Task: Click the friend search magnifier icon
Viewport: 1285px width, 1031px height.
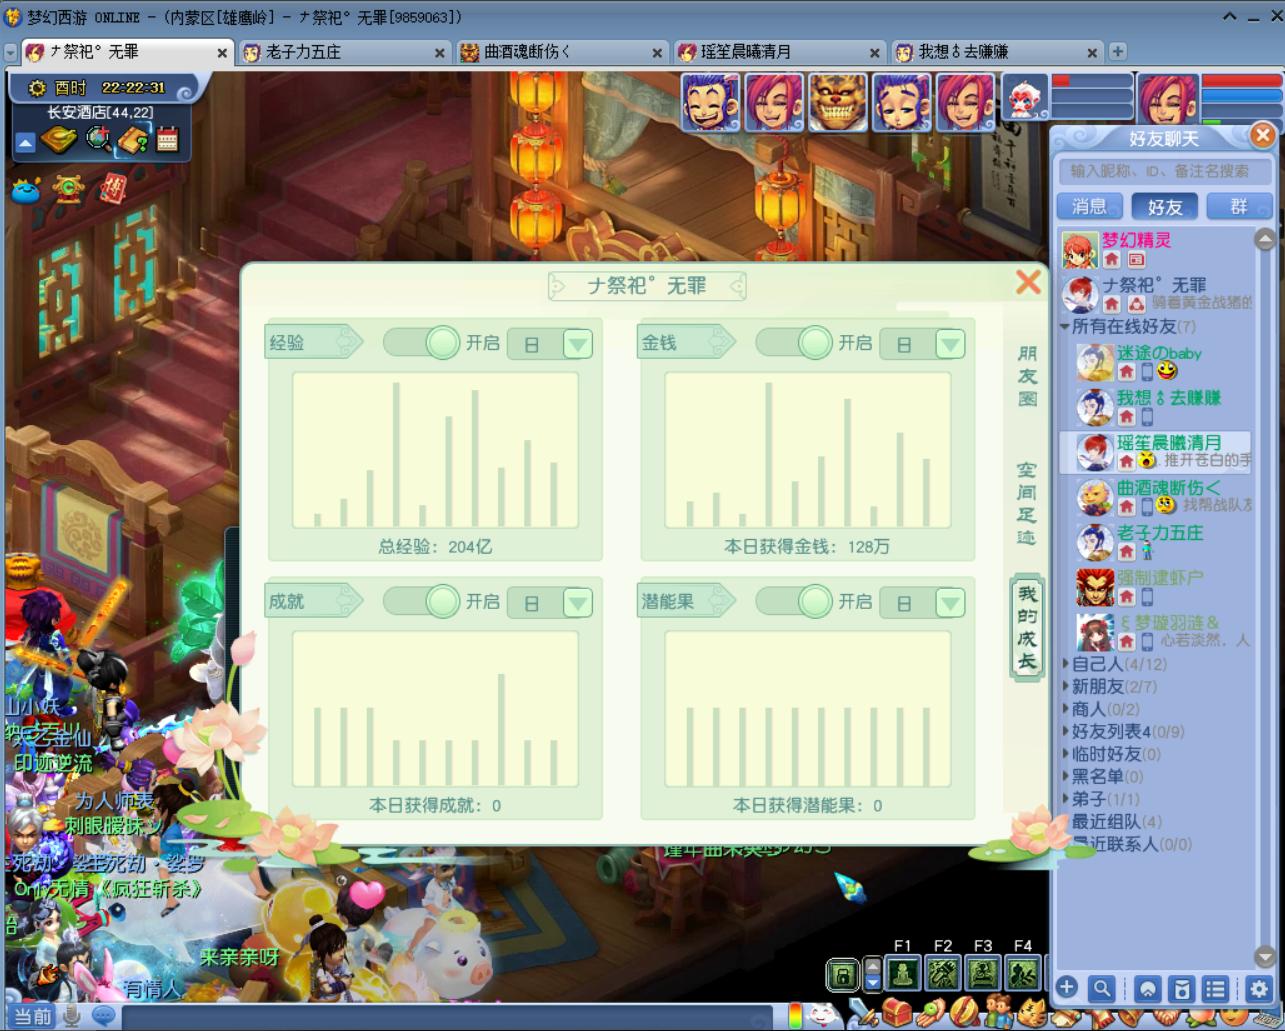Action: 1101,989
